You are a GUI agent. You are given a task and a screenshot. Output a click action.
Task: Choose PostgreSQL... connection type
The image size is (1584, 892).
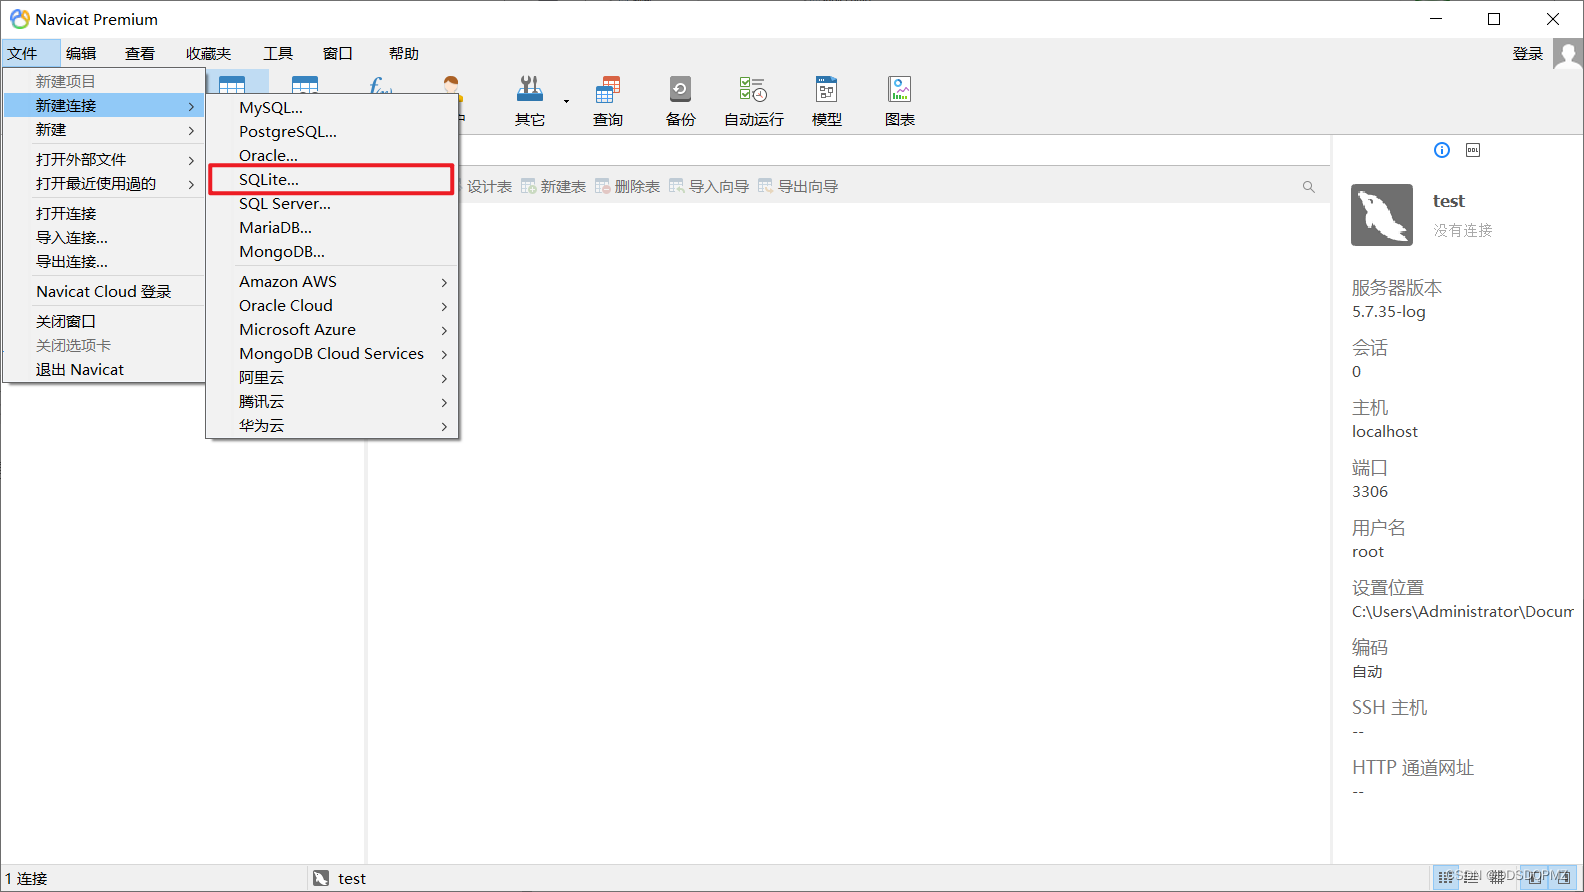tap(332, 132)
